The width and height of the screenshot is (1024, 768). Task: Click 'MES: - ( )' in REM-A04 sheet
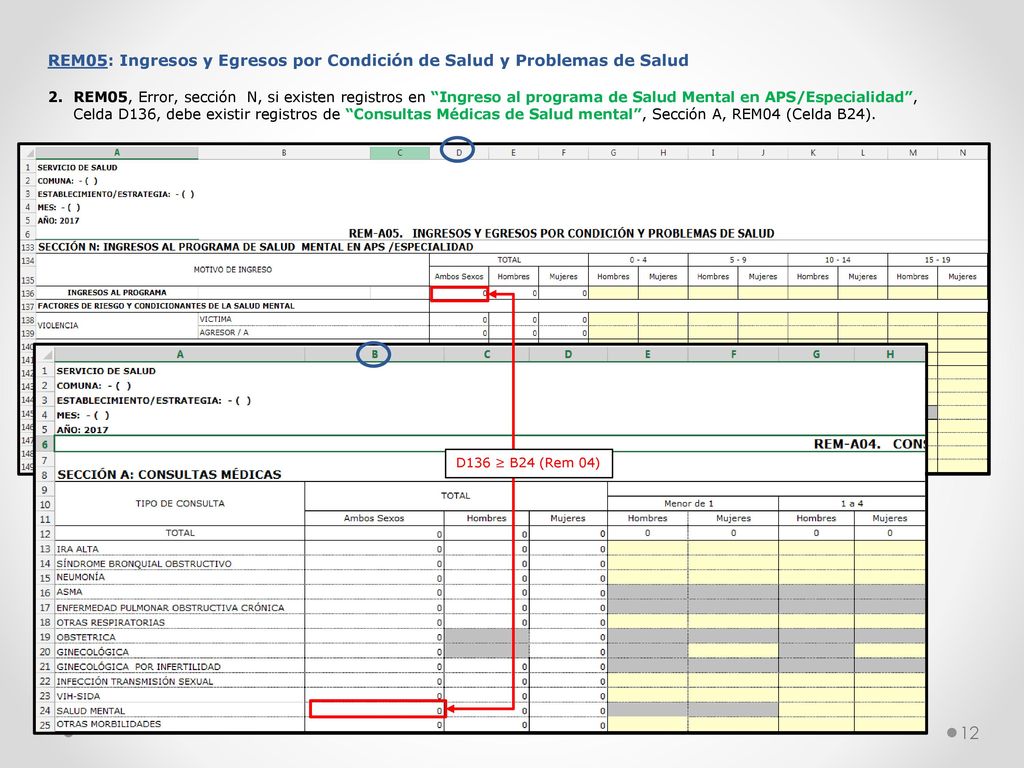[x=83, y=415]
